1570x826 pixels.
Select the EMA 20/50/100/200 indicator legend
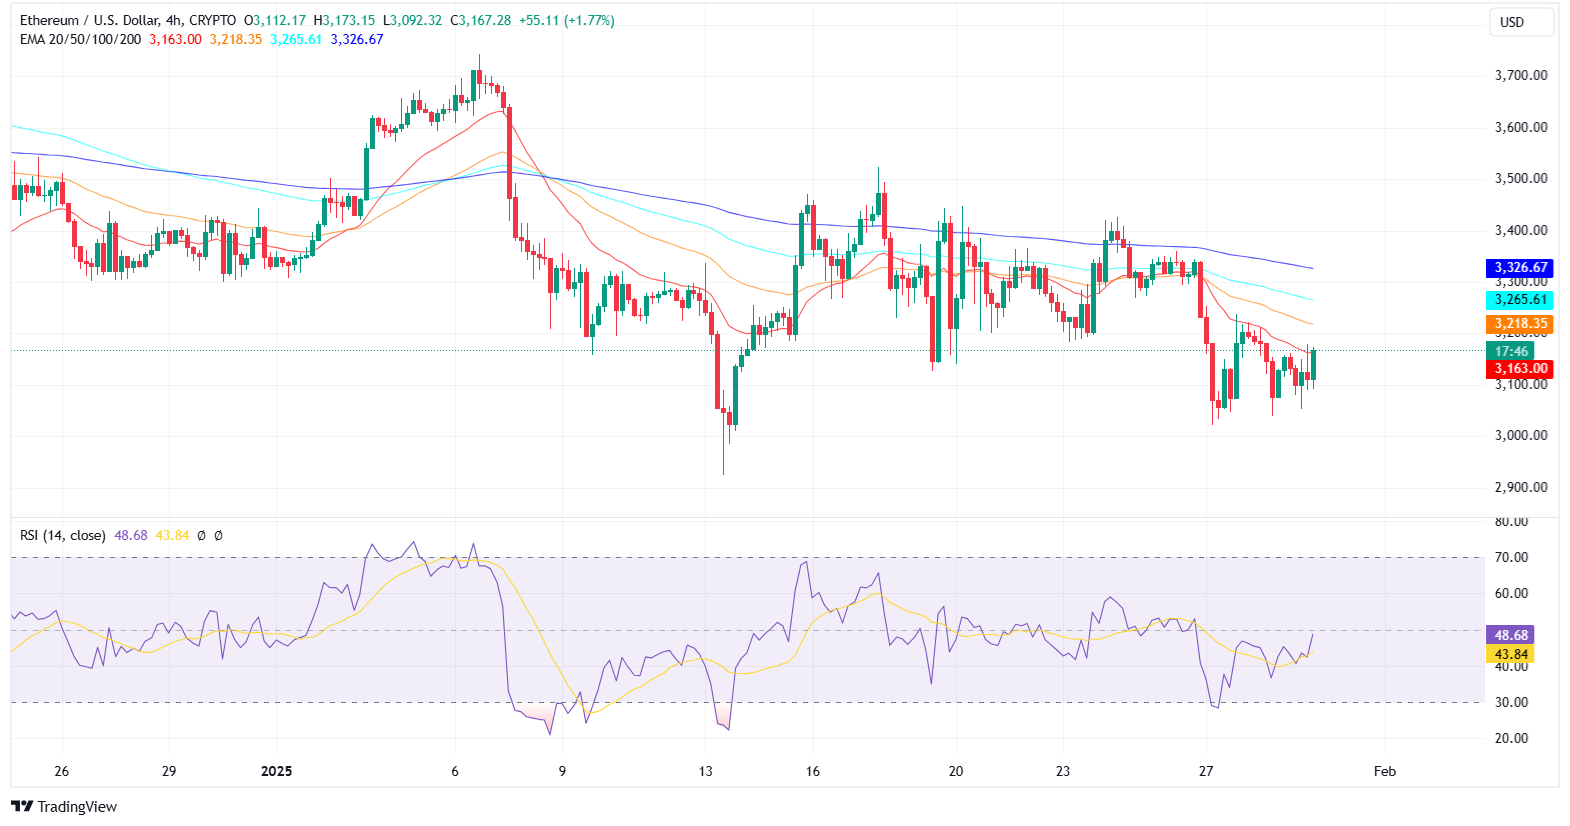pyautogui.click(x=80, y=39)
